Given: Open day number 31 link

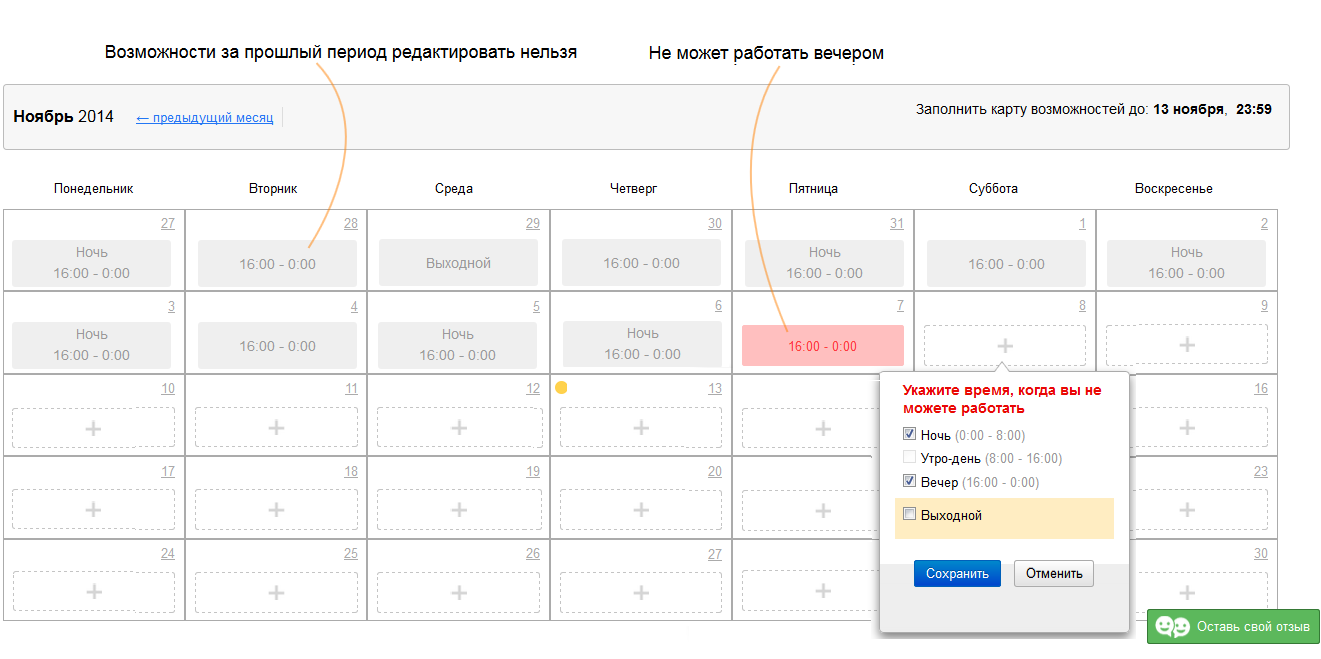Looking at the screenshot, I should 896,224.
